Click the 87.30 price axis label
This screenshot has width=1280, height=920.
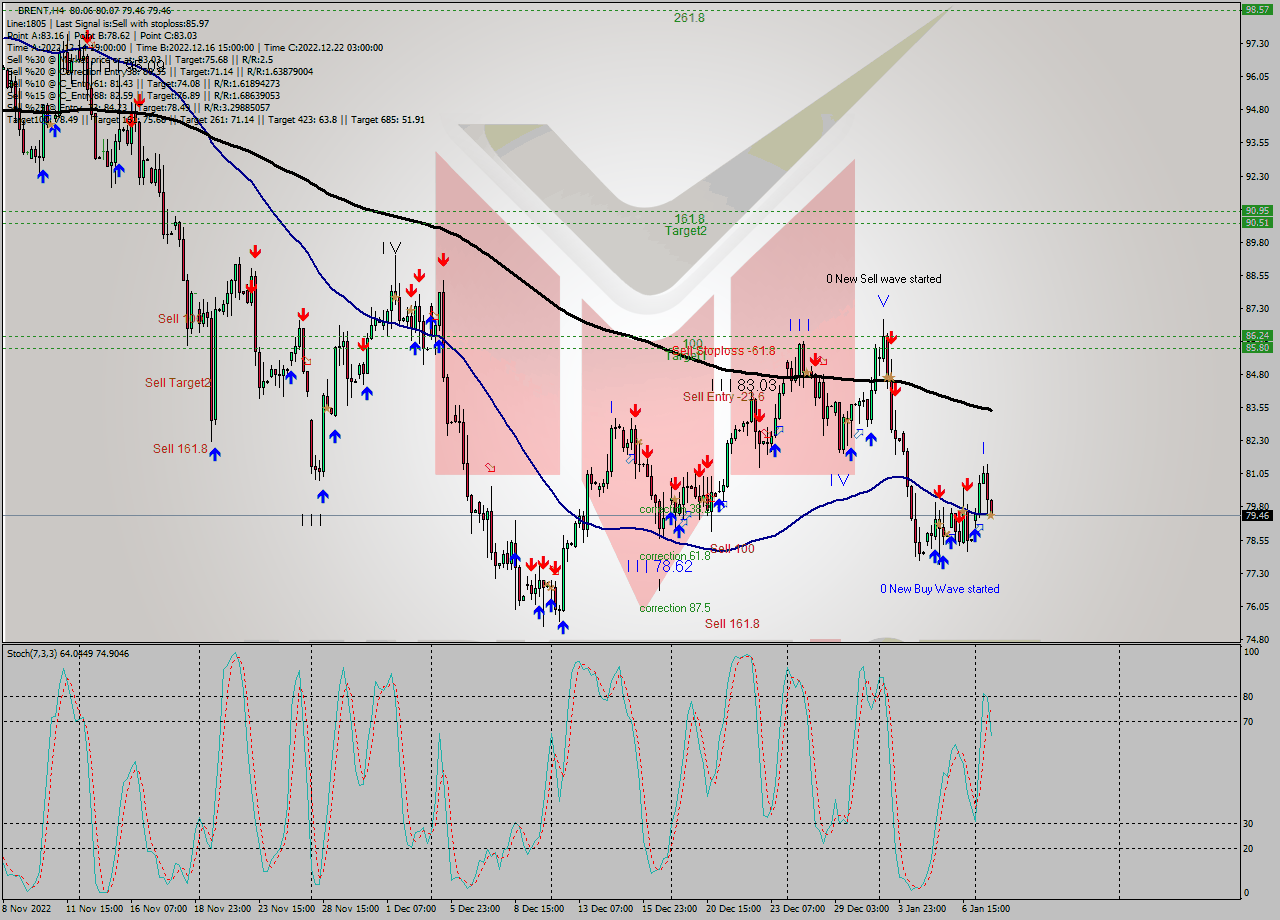(1257, 309)
